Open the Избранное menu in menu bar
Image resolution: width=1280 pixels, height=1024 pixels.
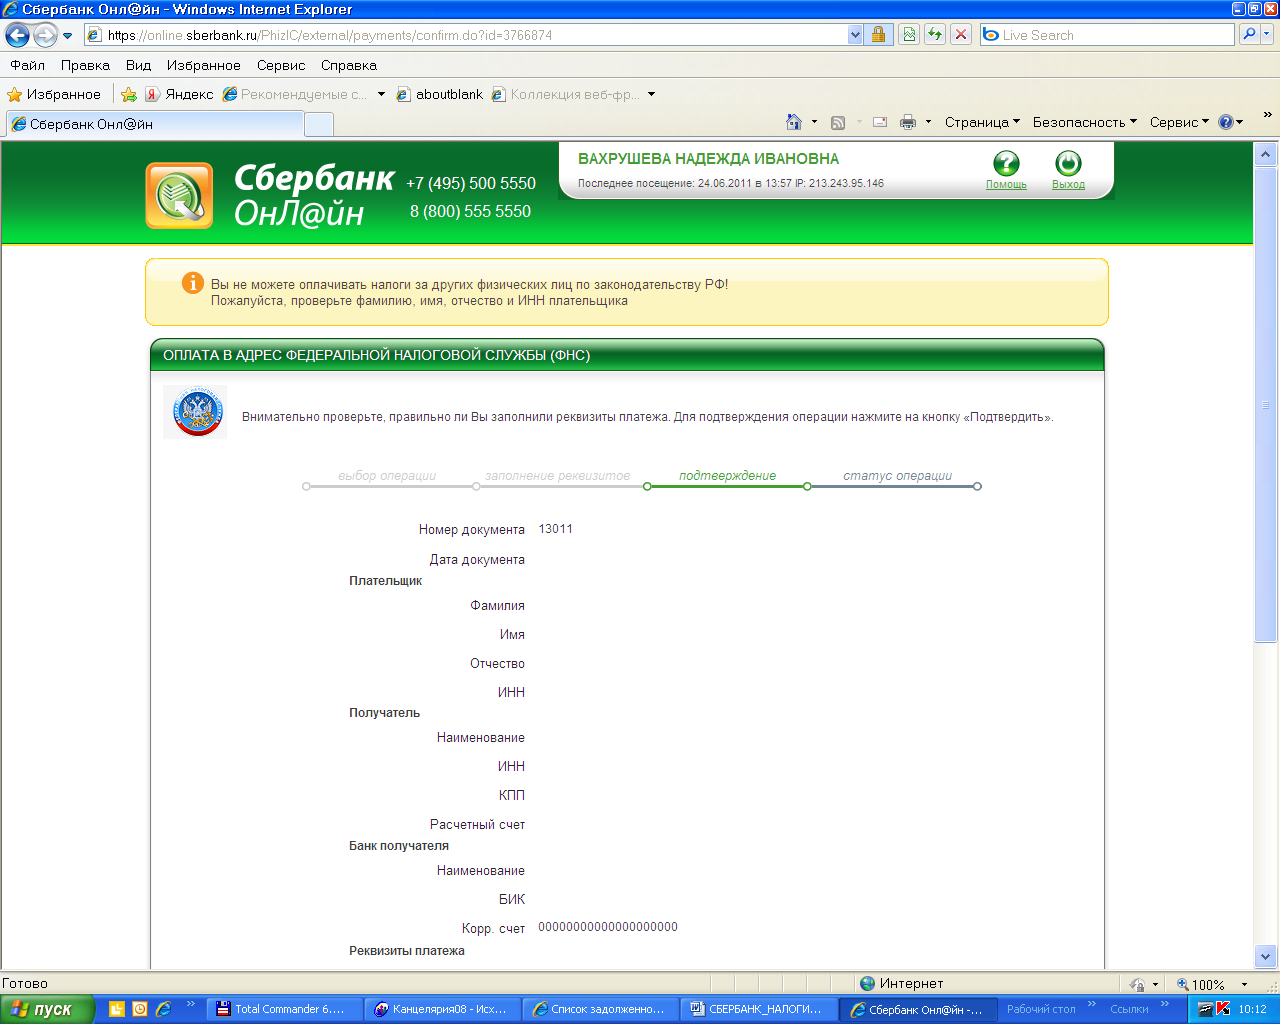[x=204, y=65]
